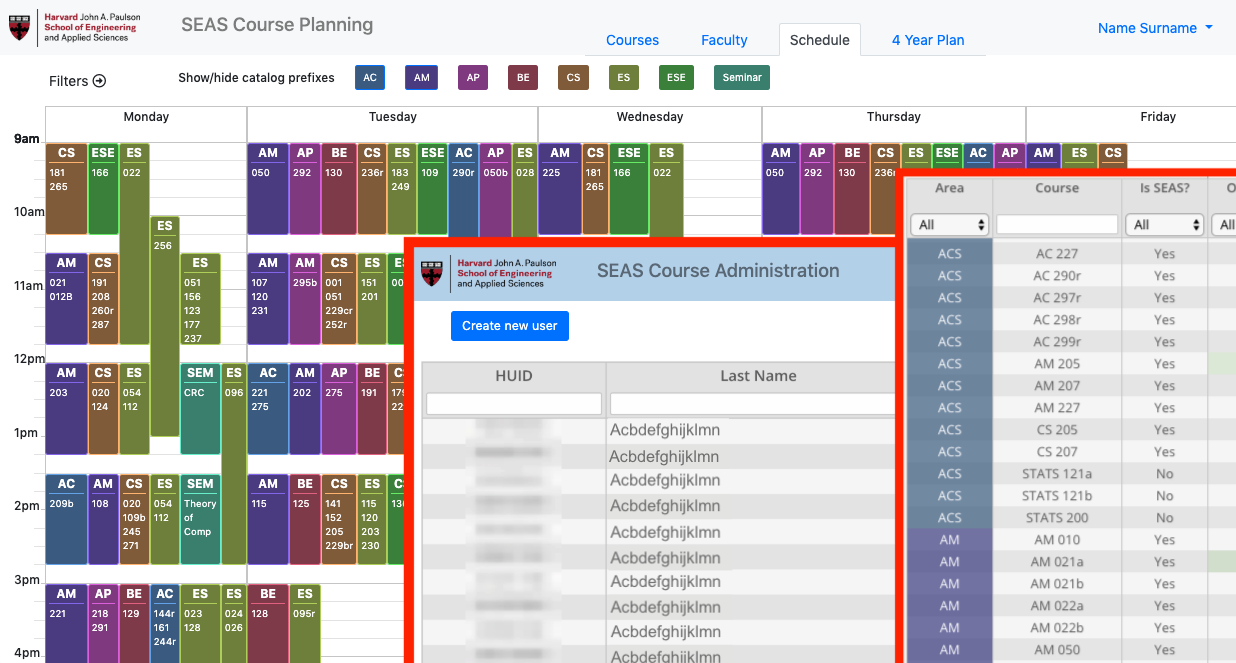Toggle the AC catalog prefix button

pyautogui.click(x=370, y=77)
